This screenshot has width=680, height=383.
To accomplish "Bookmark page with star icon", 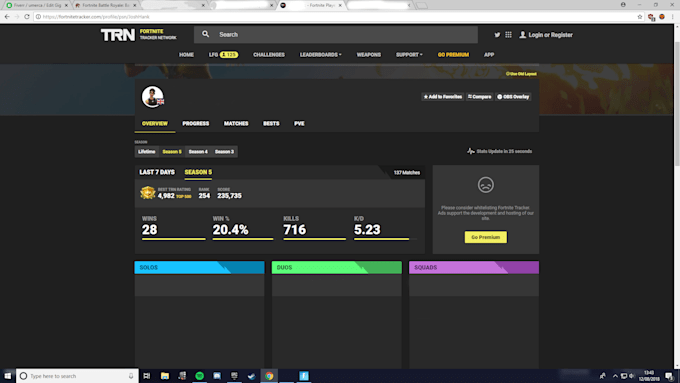I will coord(640,16).
